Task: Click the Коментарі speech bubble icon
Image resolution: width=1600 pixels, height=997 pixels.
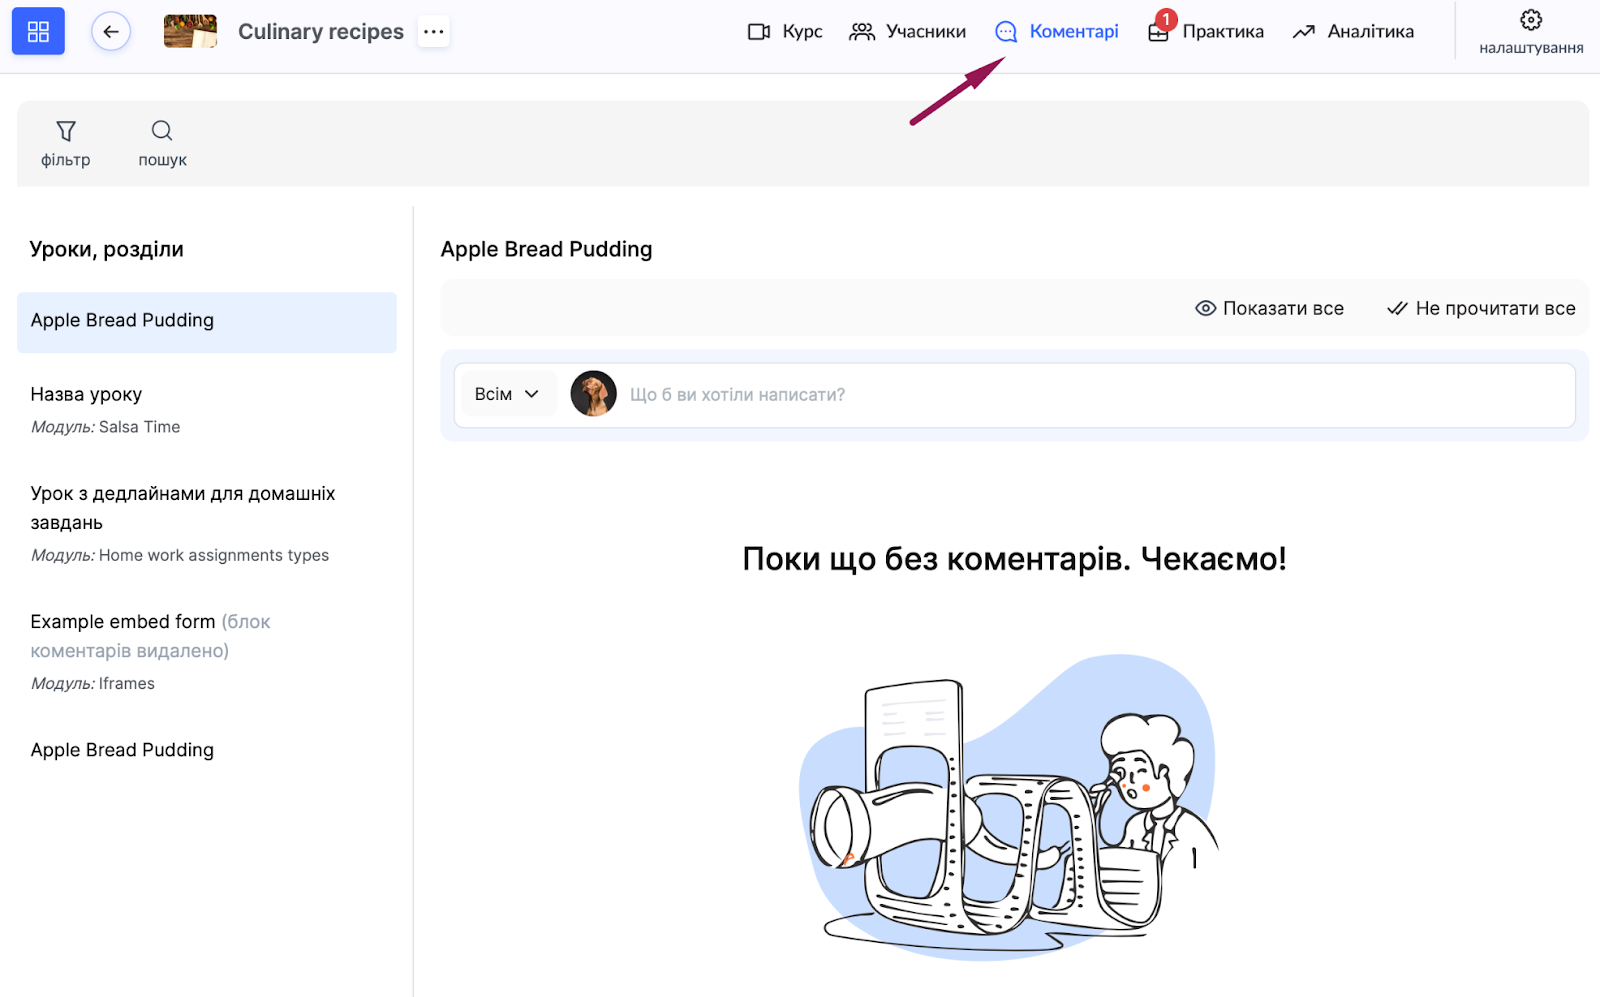Action: pos(1006,32)
